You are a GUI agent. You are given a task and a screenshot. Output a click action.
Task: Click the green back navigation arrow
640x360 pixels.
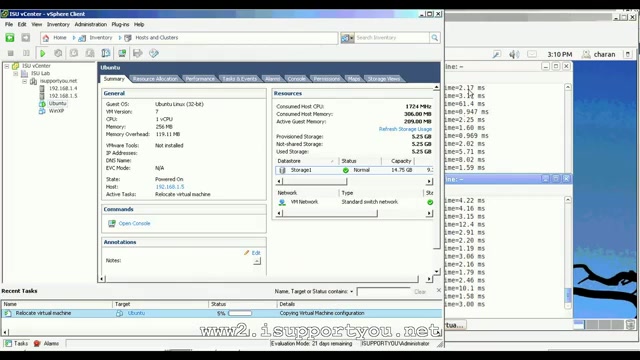10,38
